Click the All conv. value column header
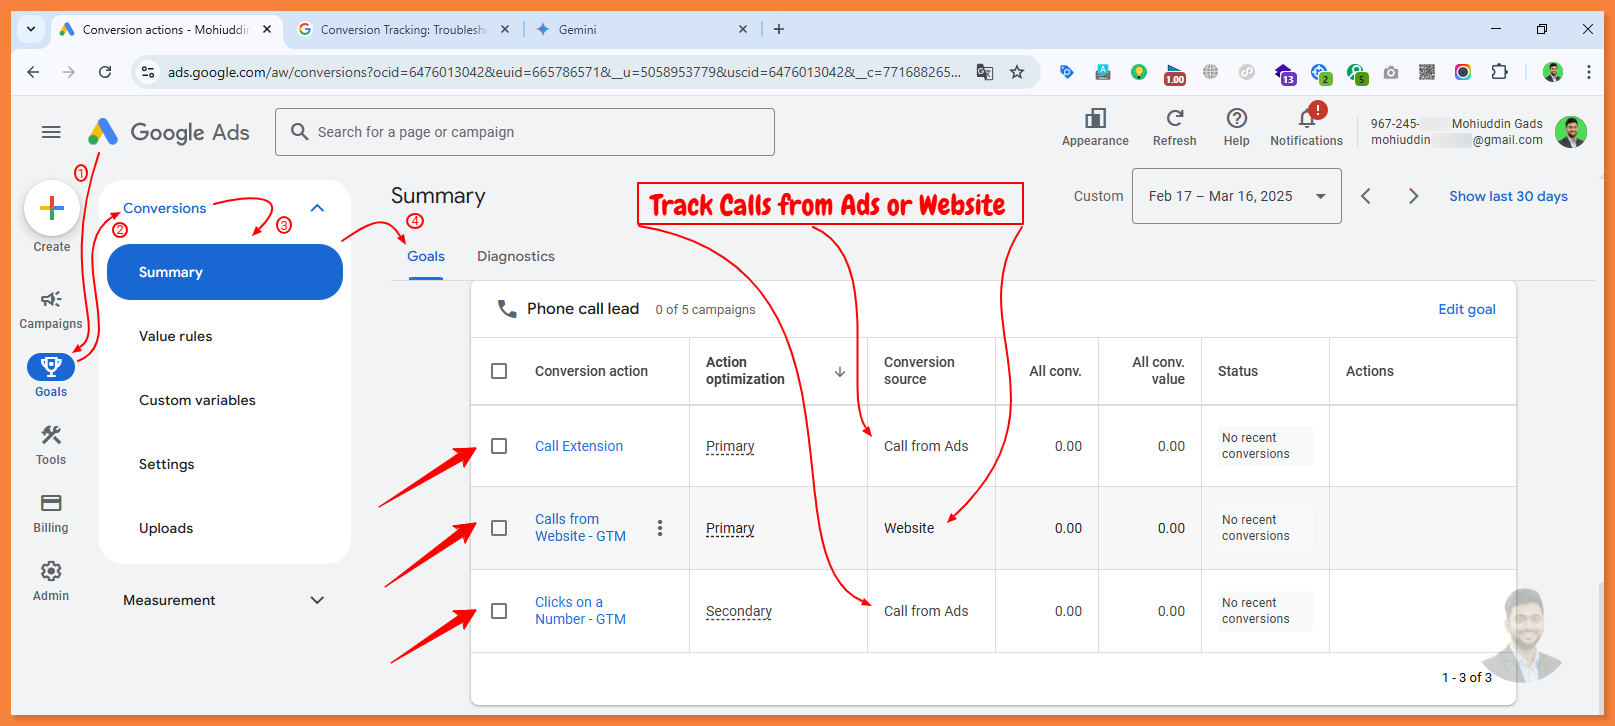 tap(1158, 371)
